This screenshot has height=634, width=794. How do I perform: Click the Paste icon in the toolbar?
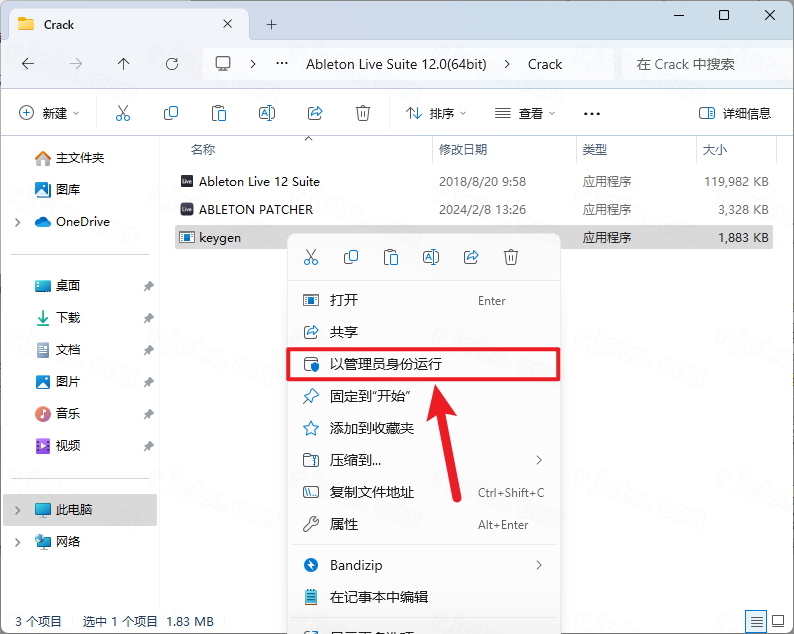tap(219, 114)
